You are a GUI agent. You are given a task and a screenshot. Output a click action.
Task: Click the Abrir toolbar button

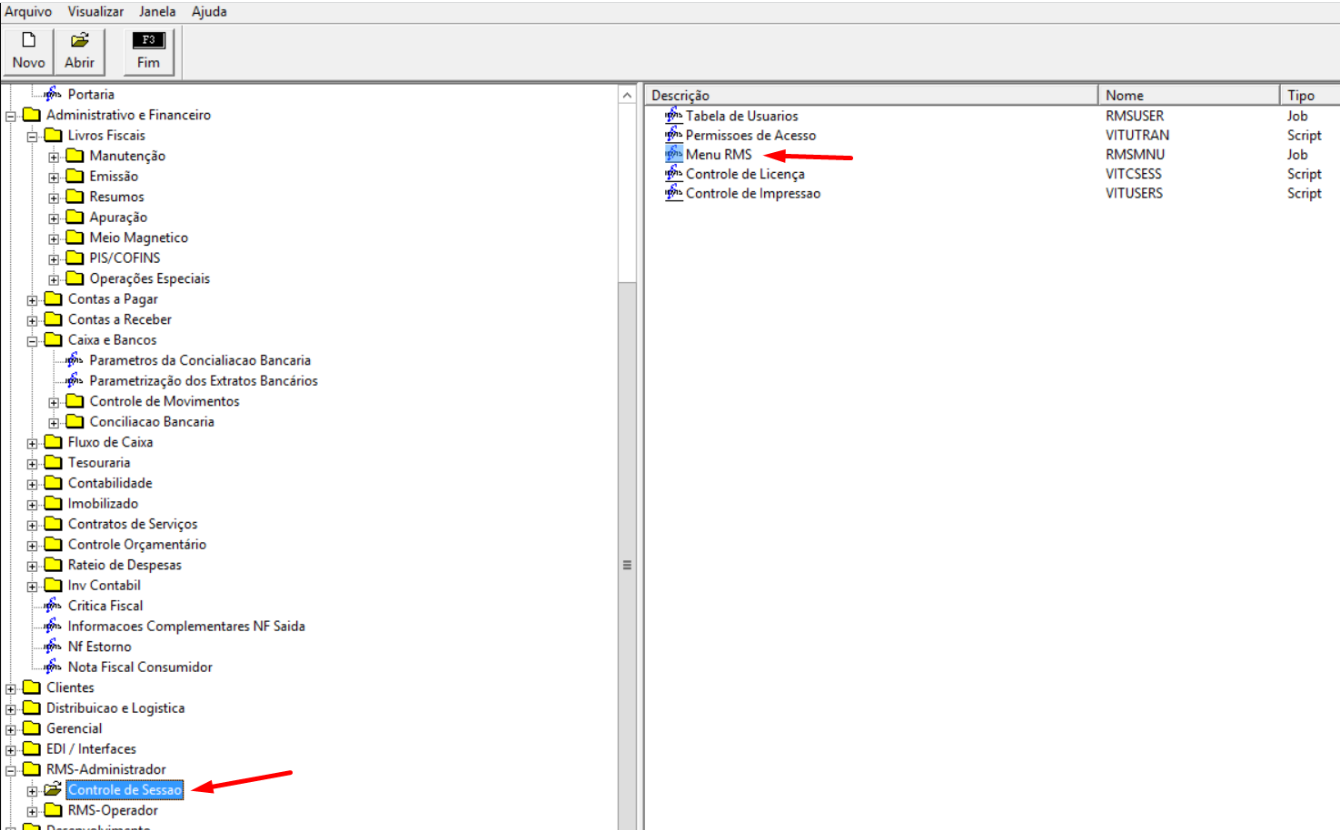79,51
